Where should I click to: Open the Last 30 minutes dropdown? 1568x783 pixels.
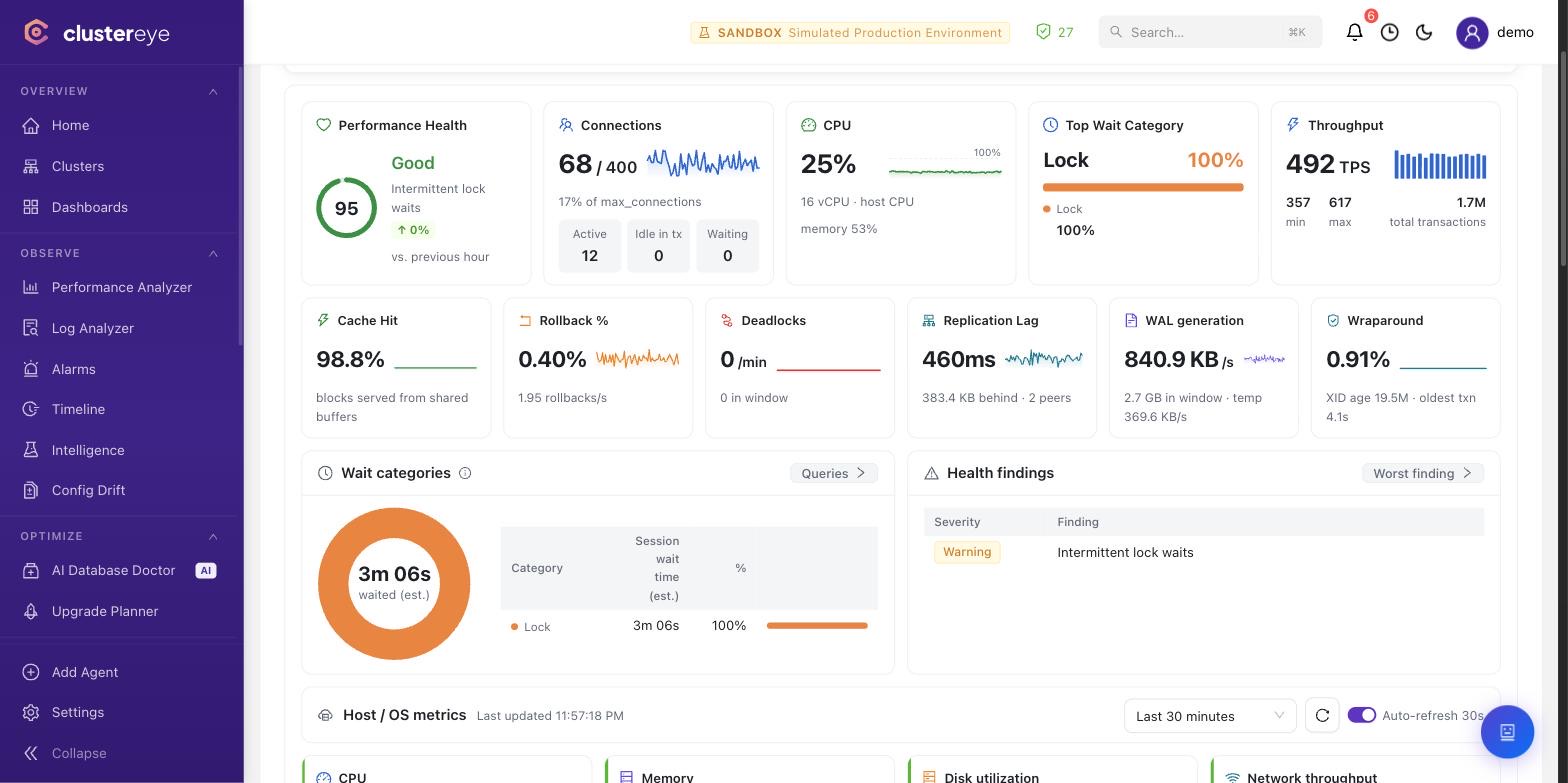[x=1210, y=716]
